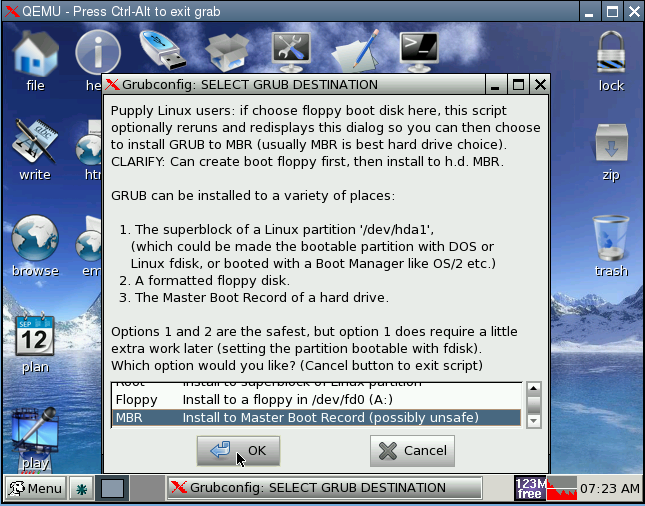Launch the USB drive mount icon

coord(162,51)
